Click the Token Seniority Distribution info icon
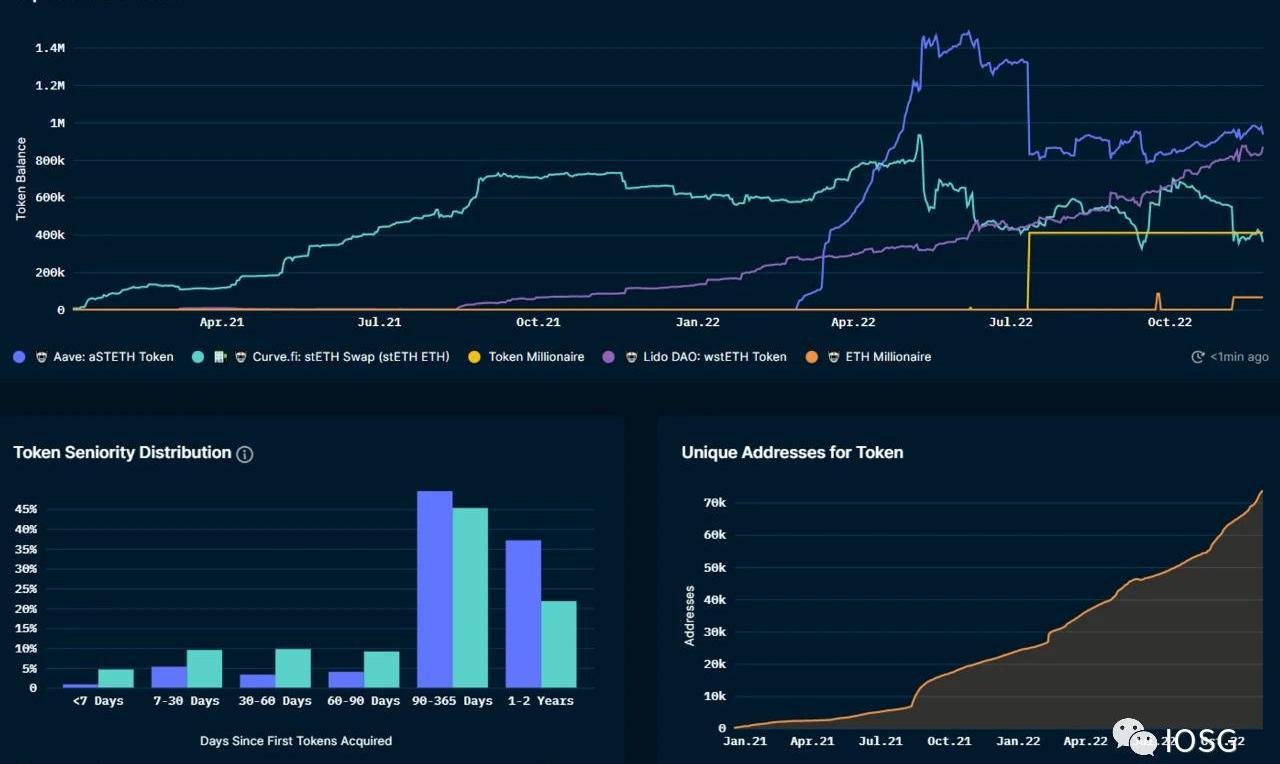This screenshot has height=764, width=1280. pos(245,454)
